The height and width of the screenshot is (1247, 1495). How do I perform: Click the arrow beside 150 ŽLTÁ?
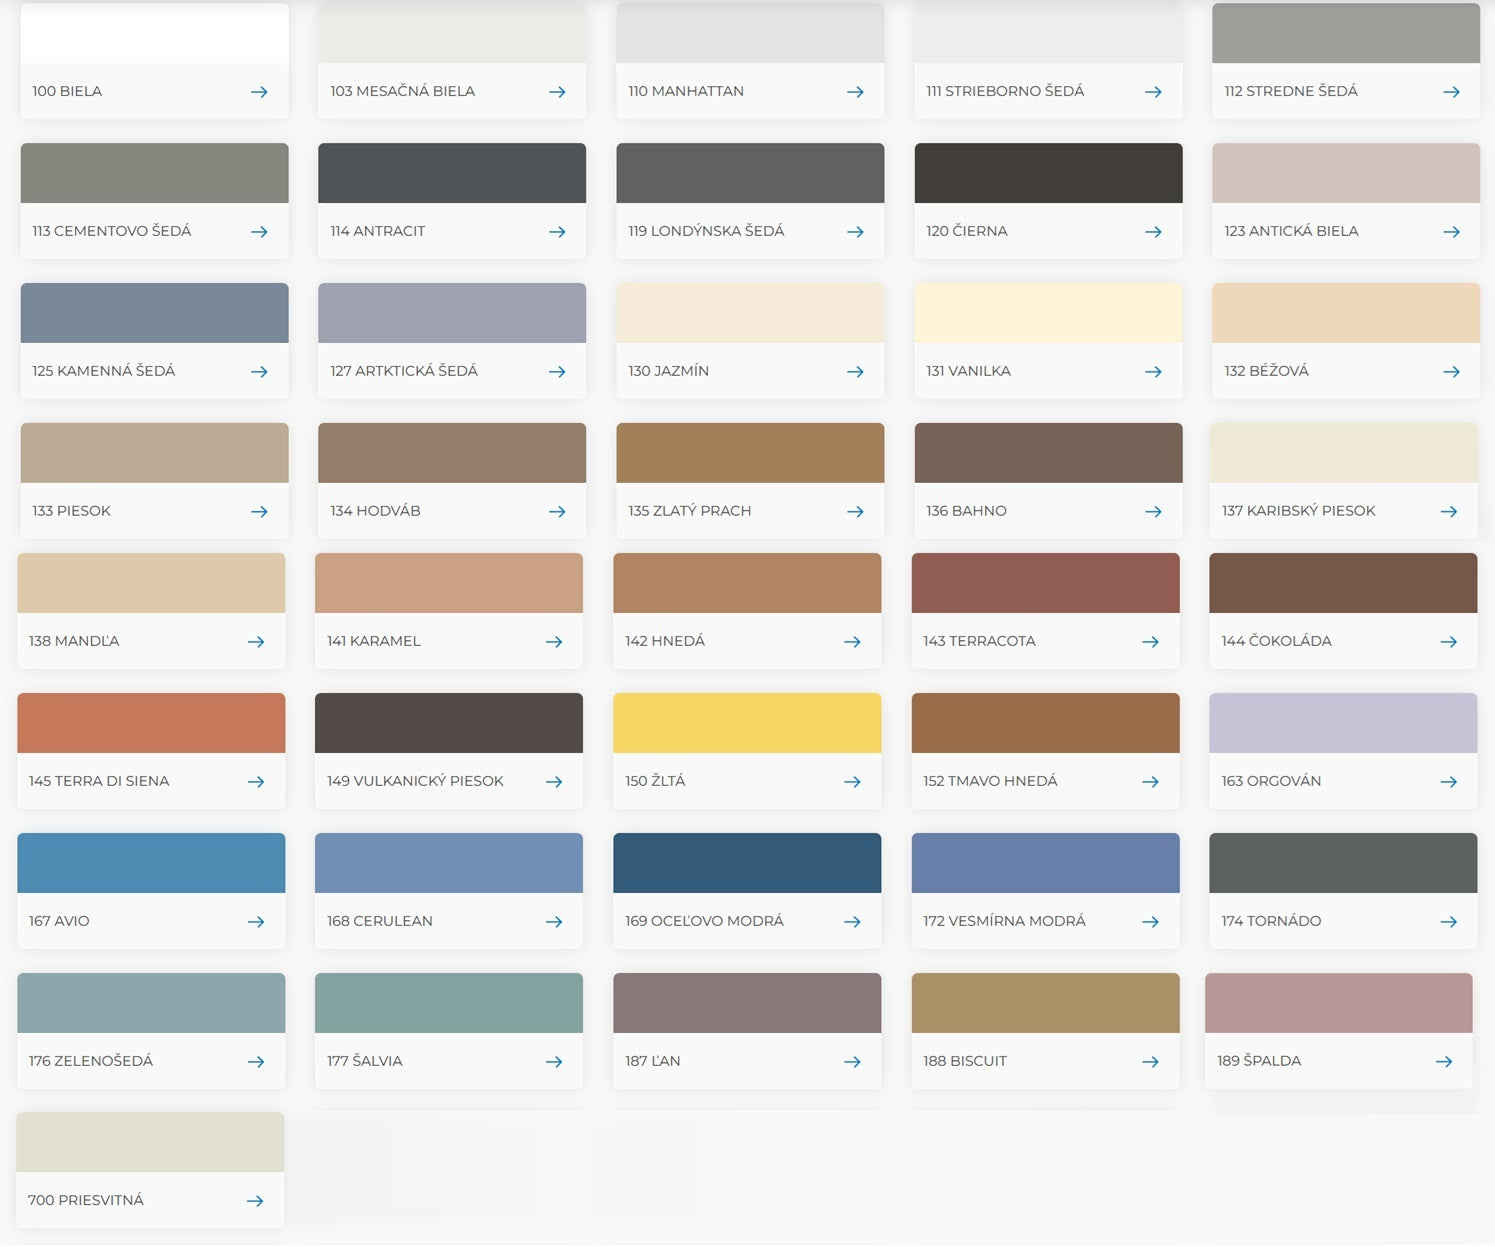pos(852,782)
